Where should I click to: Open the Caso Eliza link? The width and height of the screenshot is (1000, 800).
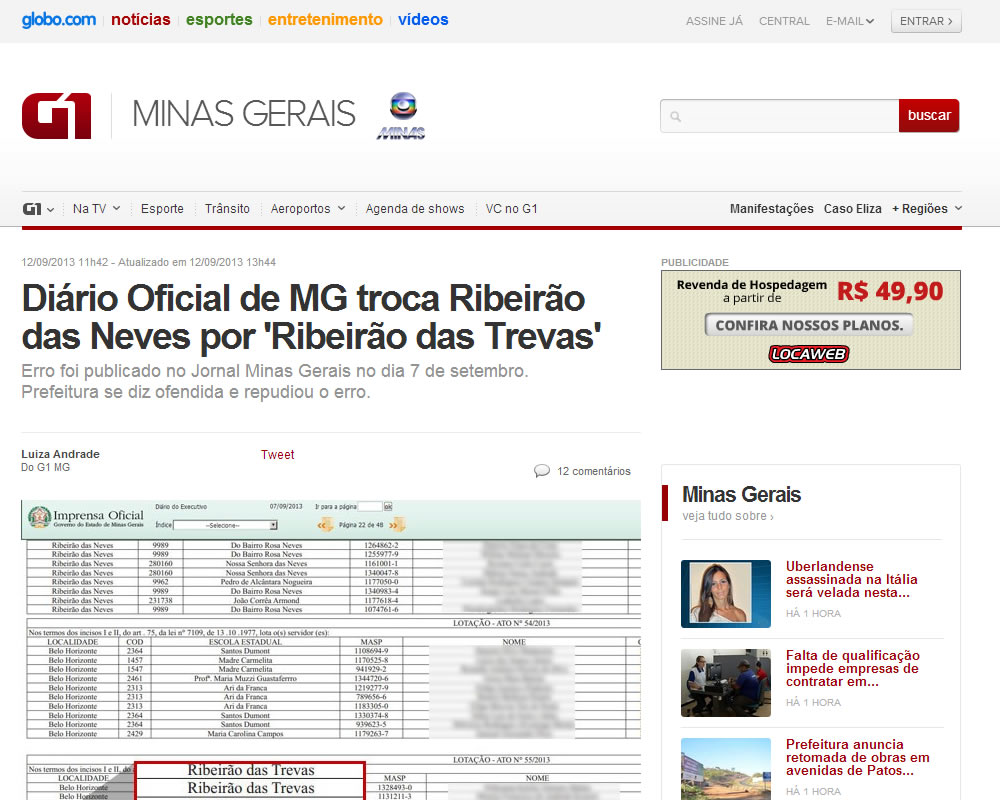[853, 209]
